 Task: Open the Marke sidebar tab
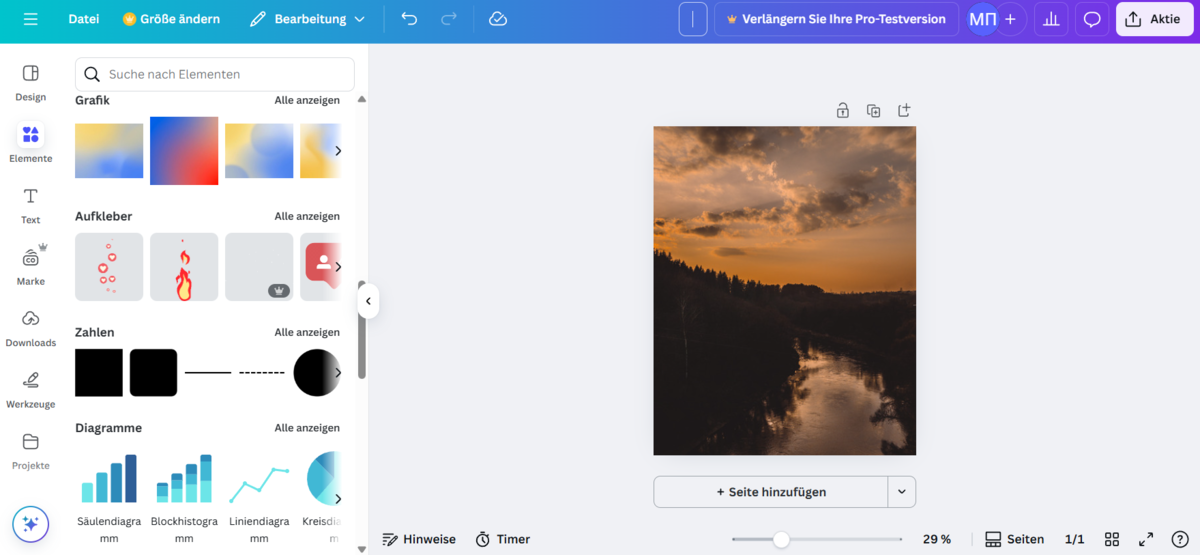[x=31, y=267]
